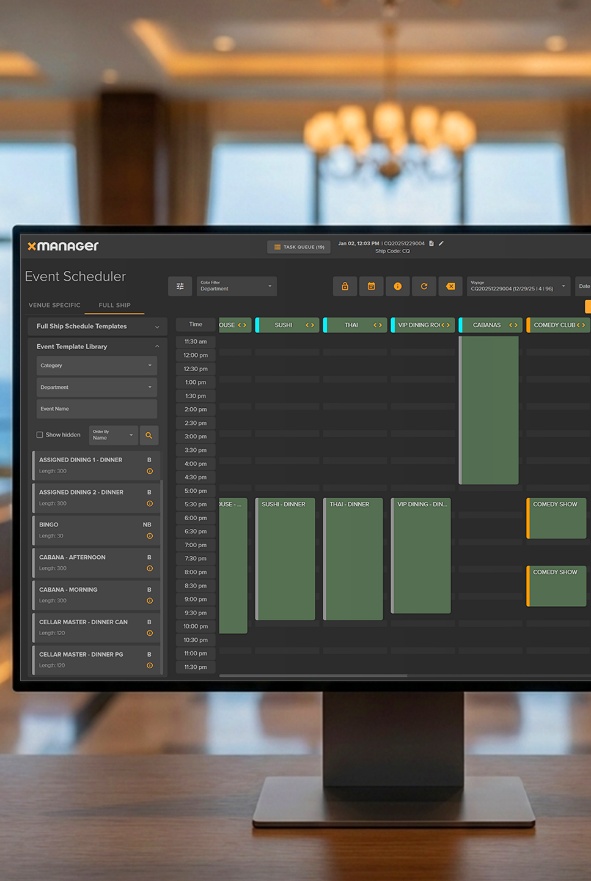Image resolution: width=591 pixels, height=881 pixels.
Task: Click clock icon on Cellar Master - Dinner PG
Action: coord(149,665)
